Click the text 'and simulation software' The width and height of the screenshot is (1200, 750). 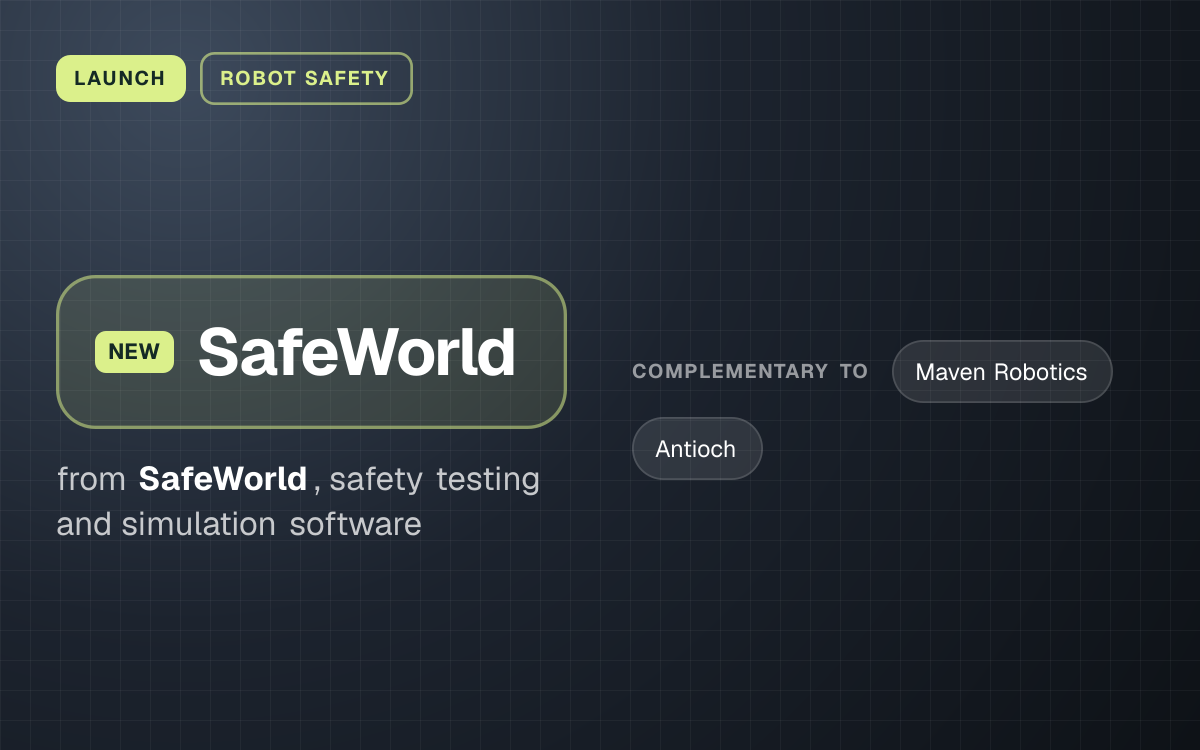[x=239, y=524]
